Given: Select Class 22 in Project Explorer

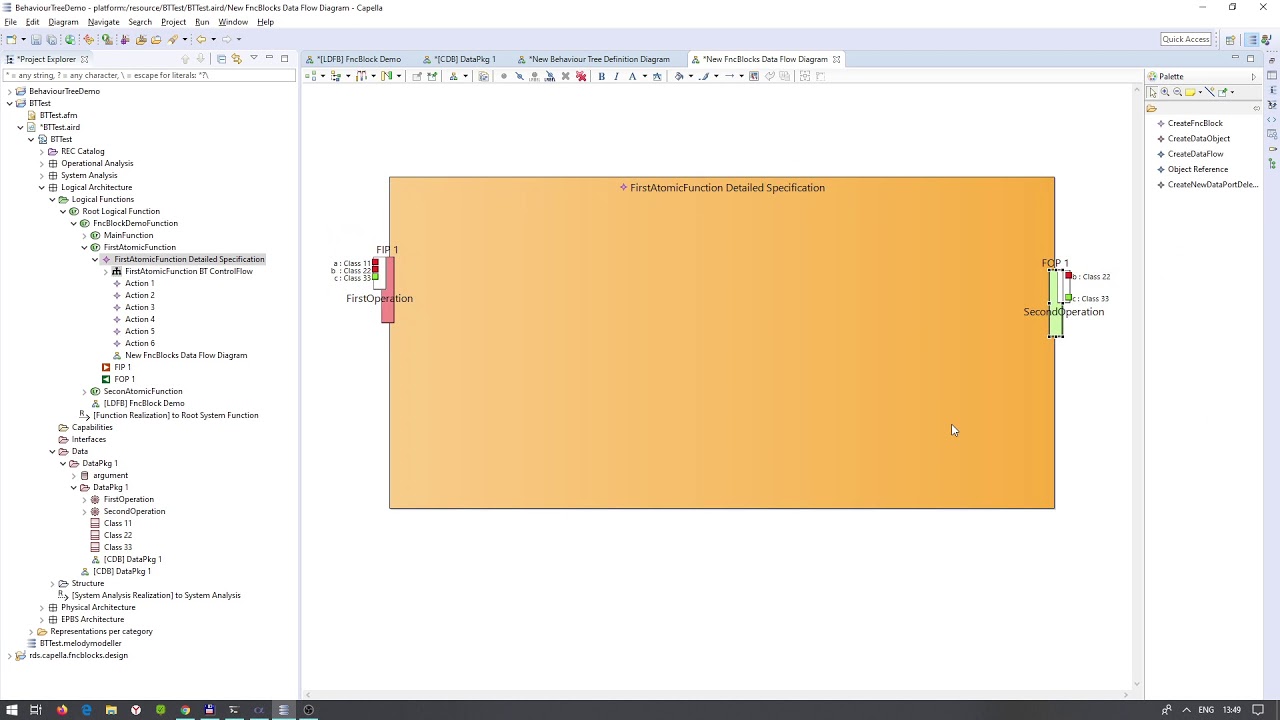Looking at the screenshot, I should [x=111, y=535].
